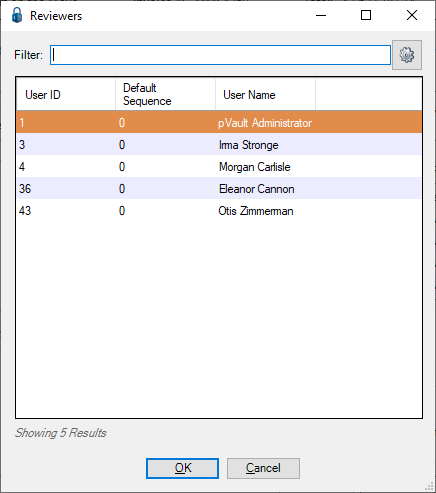436x493 pixels.
Task: Minimize the Reviewers window
Action: 321,15
